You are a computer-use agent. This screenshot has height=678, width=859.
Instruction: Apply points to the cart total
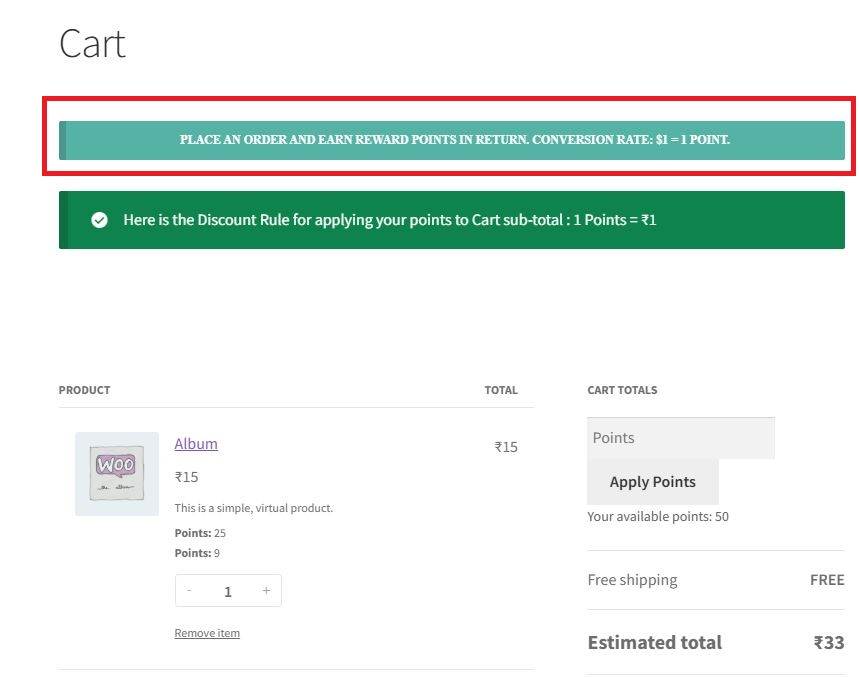tap(652, 482)
